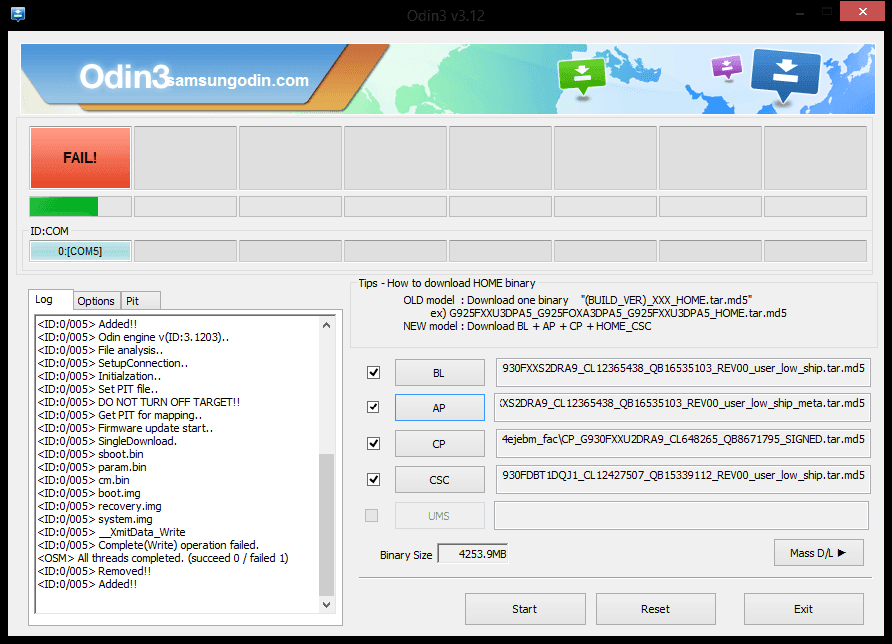The height and width of the screenshot is (644, 892).
Task: Click the 'Removed!!' log line
Action: [94, 571]
